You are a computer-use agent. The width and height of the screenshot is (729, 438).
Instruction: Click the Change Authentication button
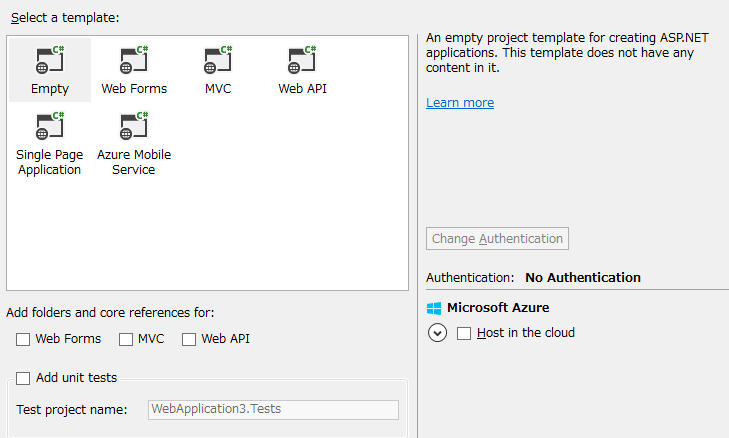498,239
